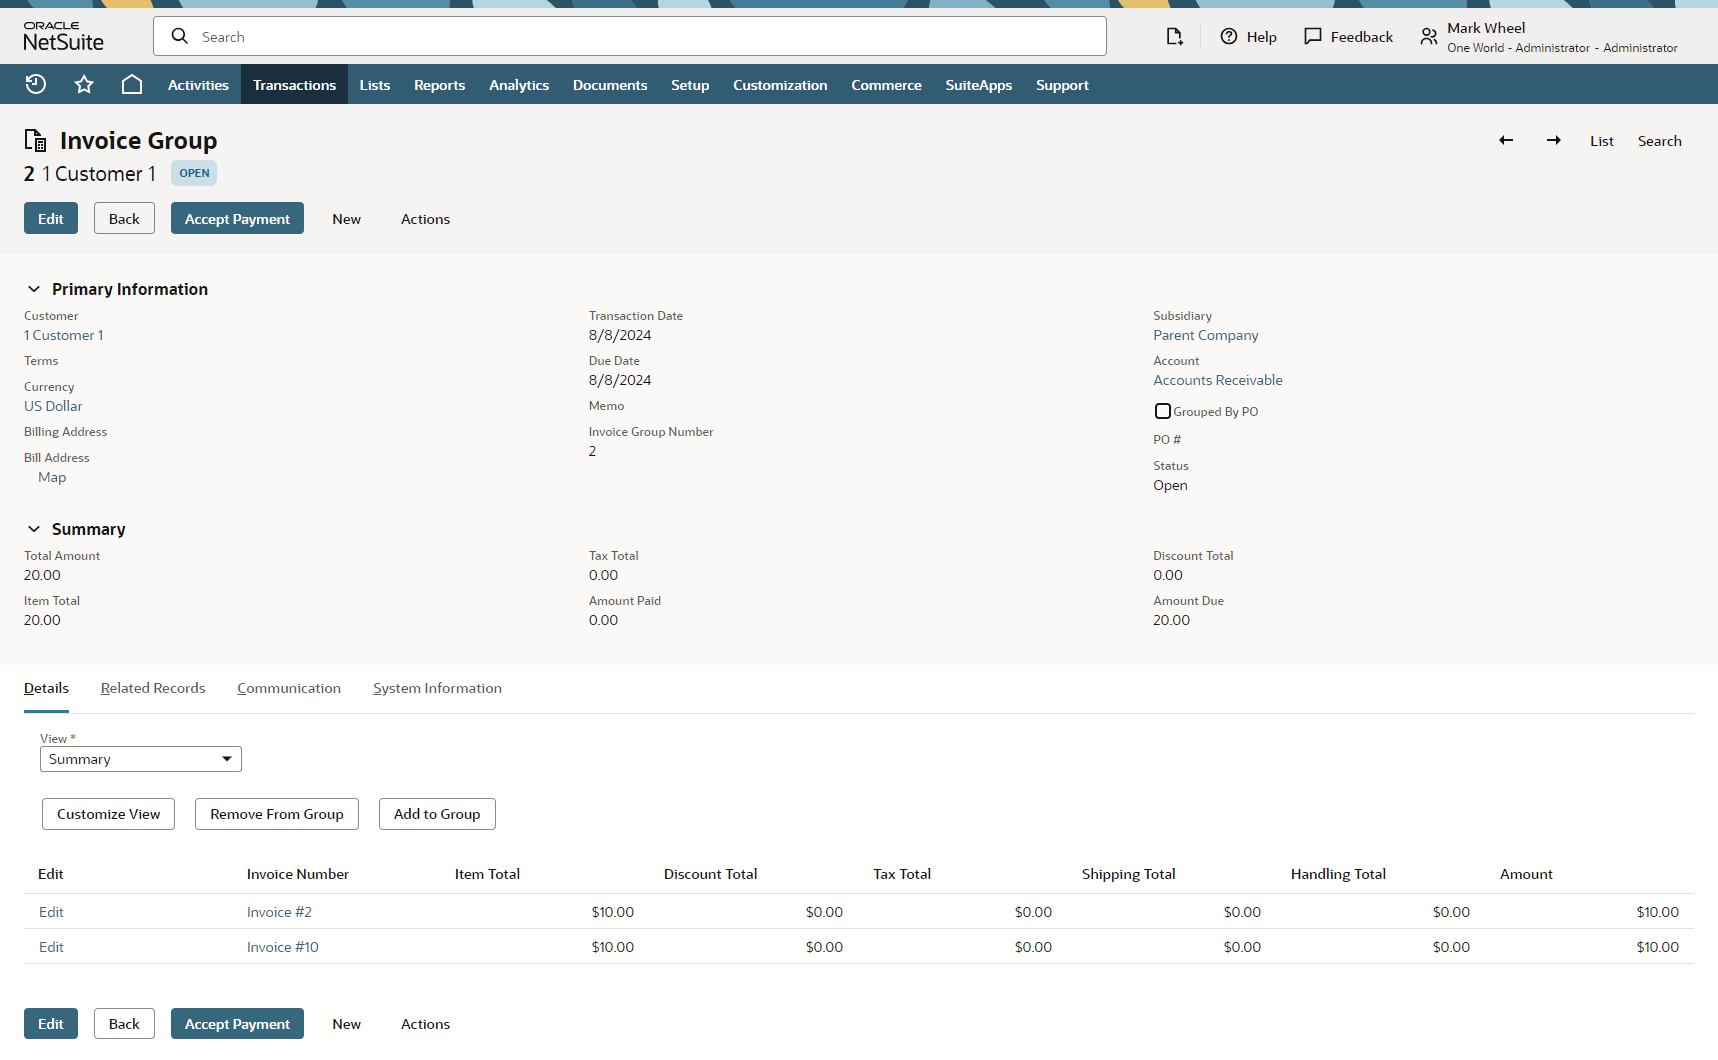
Task: Click the bottom Edit button
Action: (x=51, y=1024)
